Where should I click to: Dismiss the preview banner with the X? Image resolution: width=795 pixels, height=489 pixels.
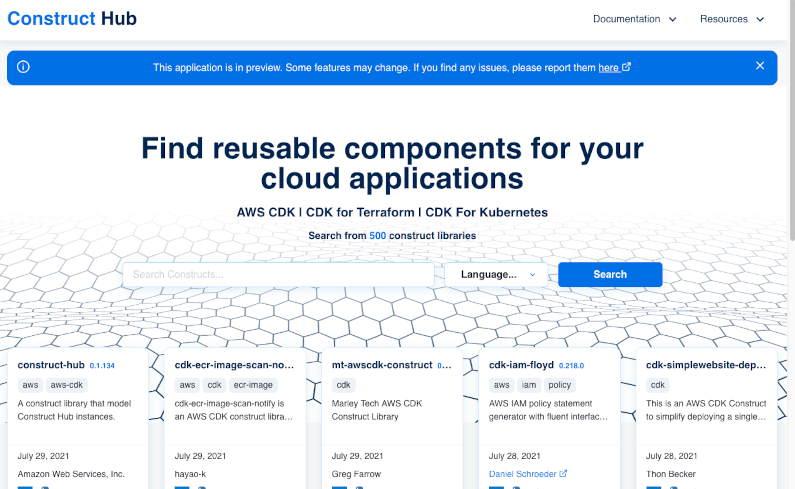[x=760, y=65]
